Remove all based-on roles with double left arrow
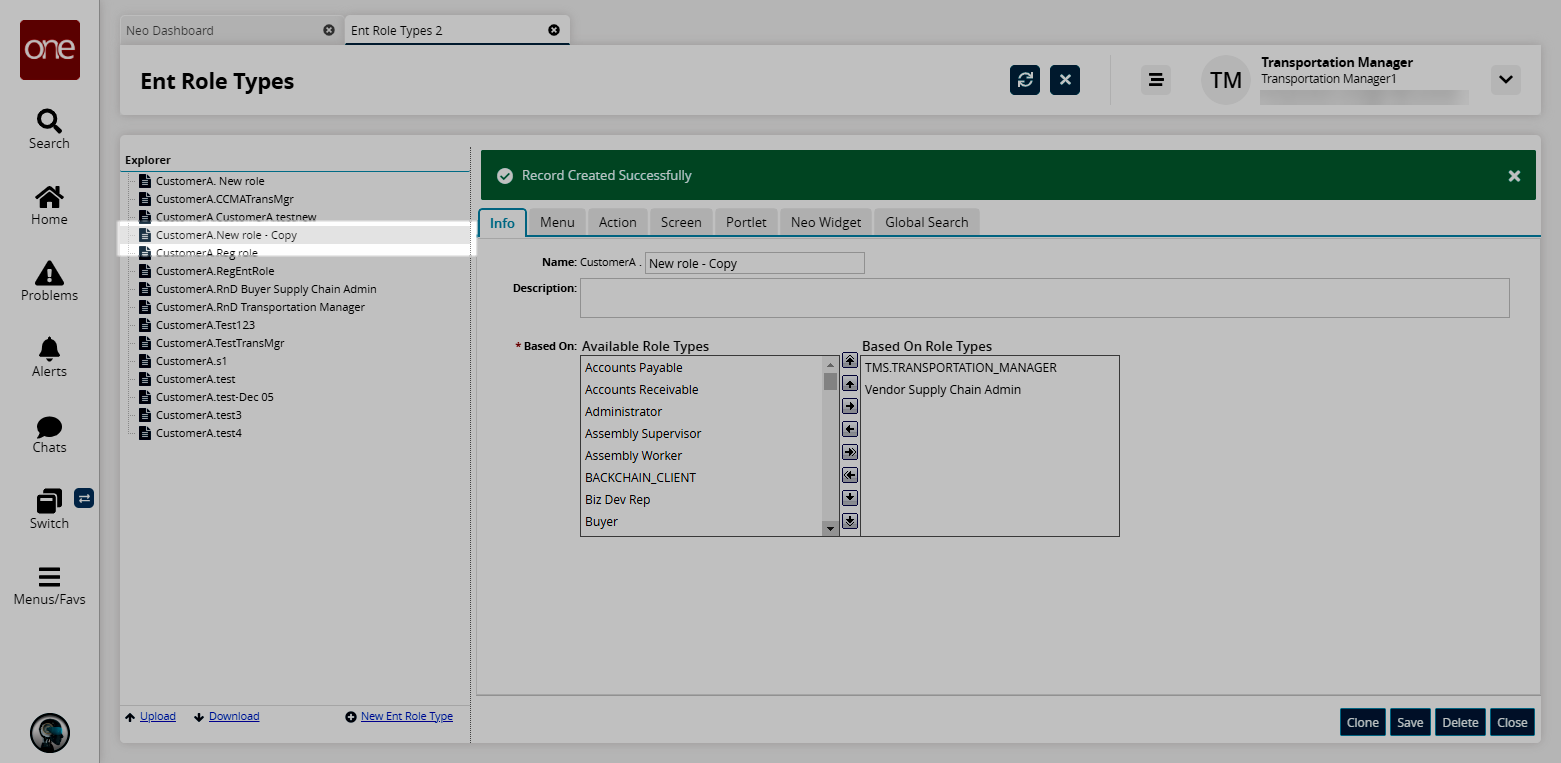The image size is (1561, 763). coord(850,475)
